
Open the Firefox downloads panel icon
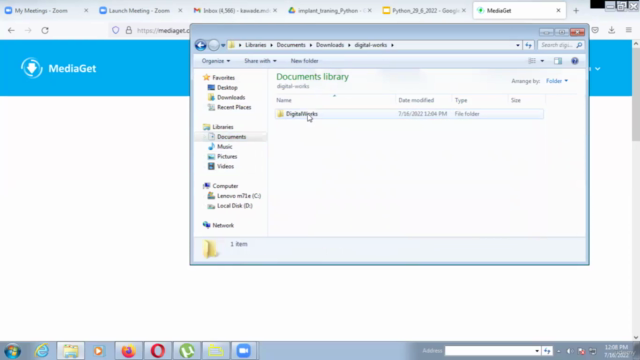tap(611, 30)
